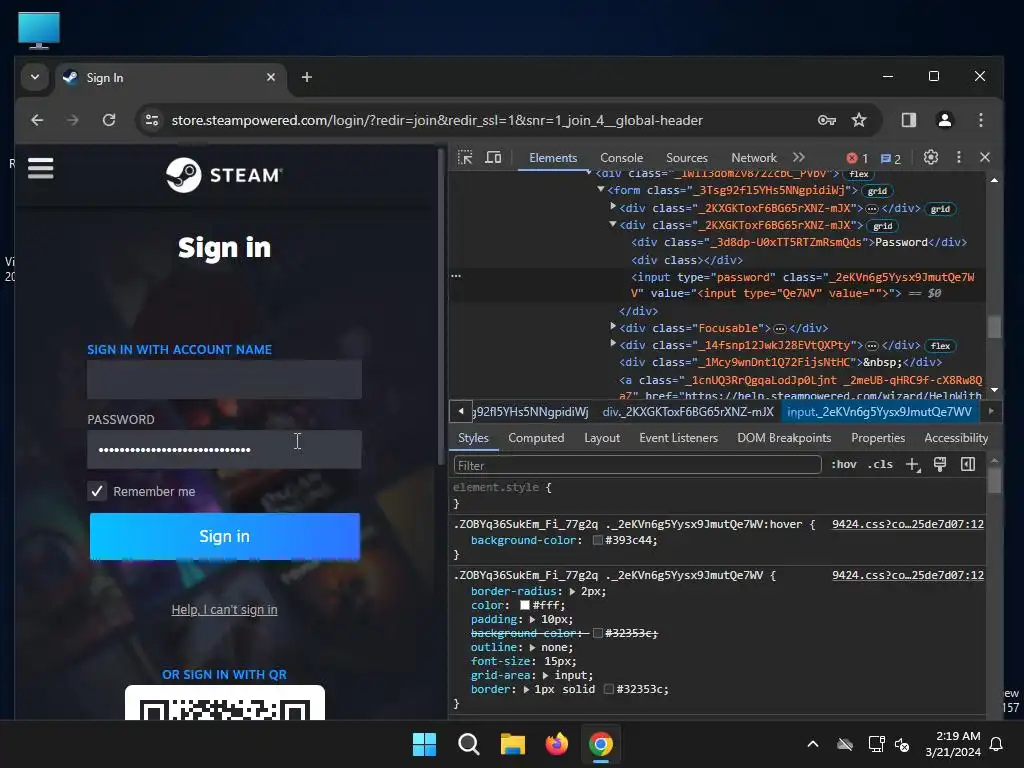Toggle the device toolbar in DevTools
Image resolution: width=1024 pixels, height=768 pixels.
[x=493, y=157]
